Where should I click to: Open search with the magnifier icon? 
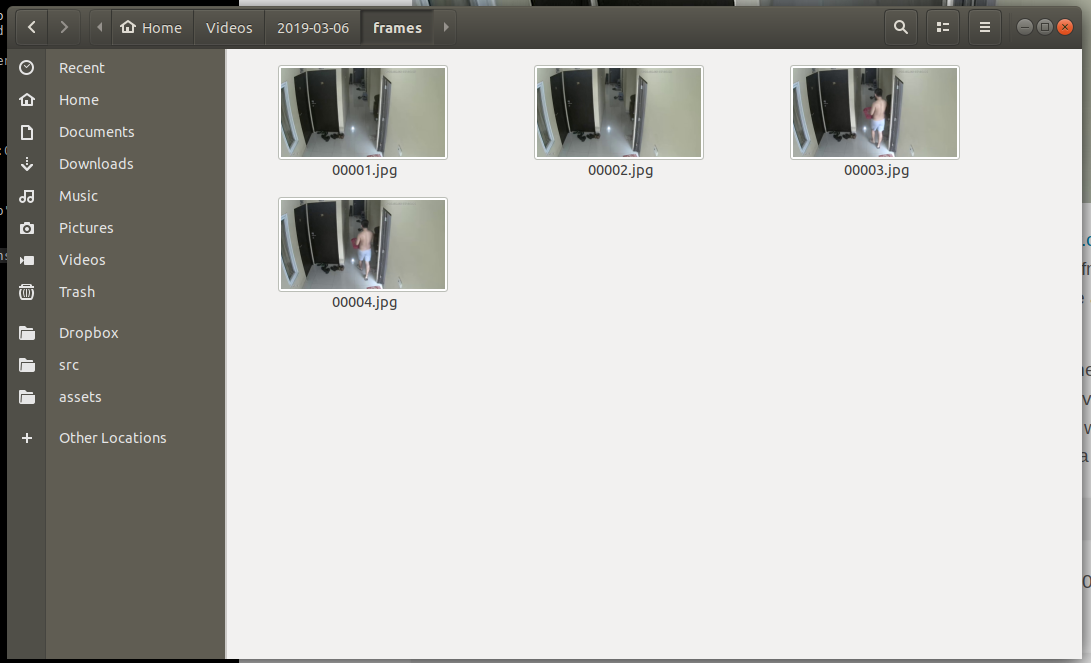901,28
